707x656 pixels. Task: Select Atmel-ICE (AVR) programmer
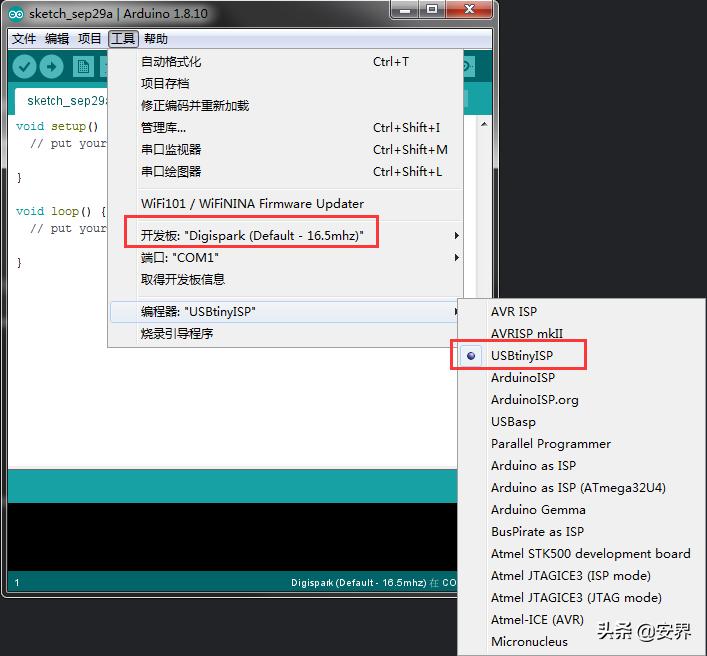click(x=581, y=620)
